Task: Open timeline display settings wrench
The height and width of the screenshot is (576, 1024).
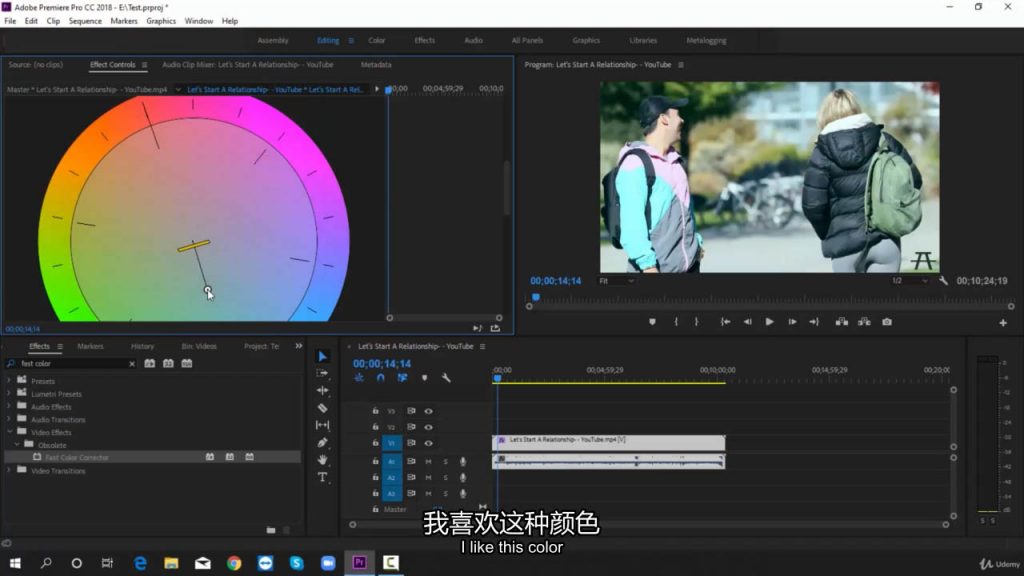Action: click(x=446, y=378)
